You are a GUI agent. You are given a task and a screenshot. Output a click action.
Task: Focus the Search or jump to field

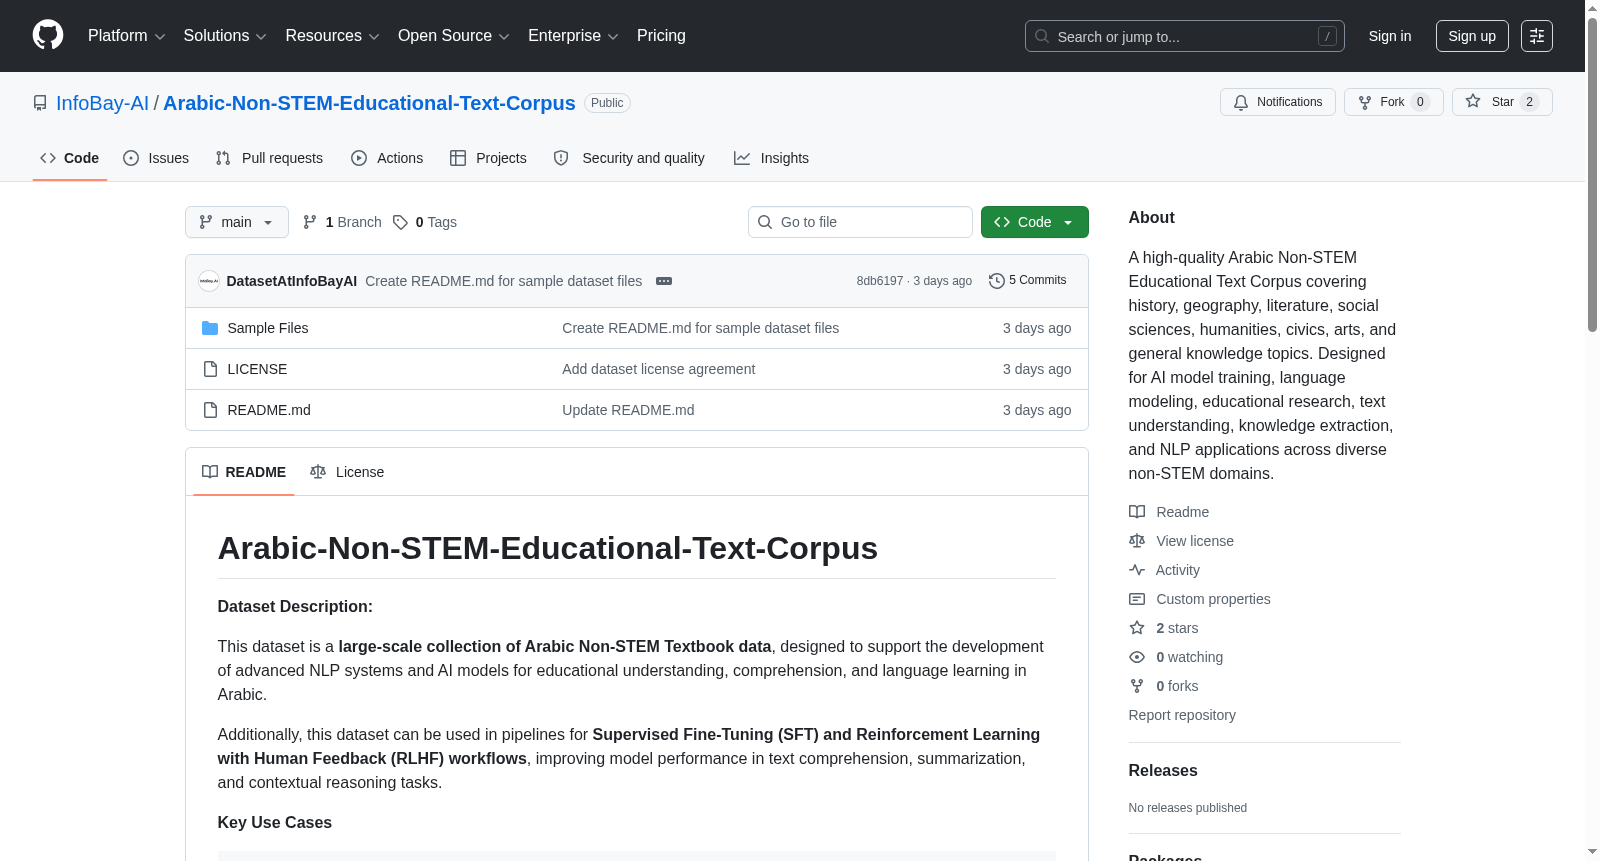1184,36
